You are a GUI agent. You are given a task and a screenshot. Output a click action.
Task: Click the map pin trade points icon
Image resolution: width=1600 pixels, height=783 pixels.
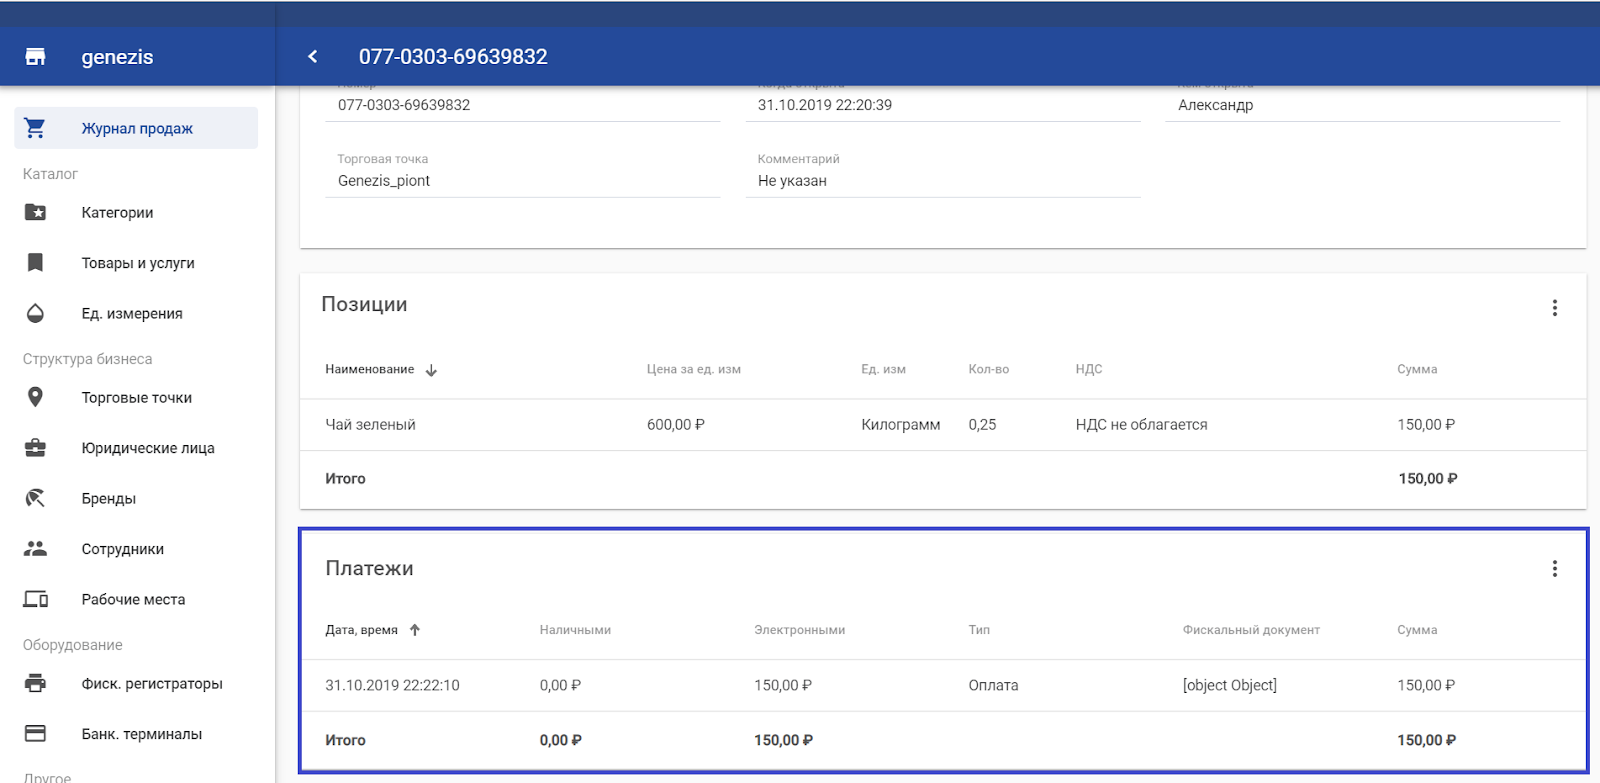click(x=35, y=397)
